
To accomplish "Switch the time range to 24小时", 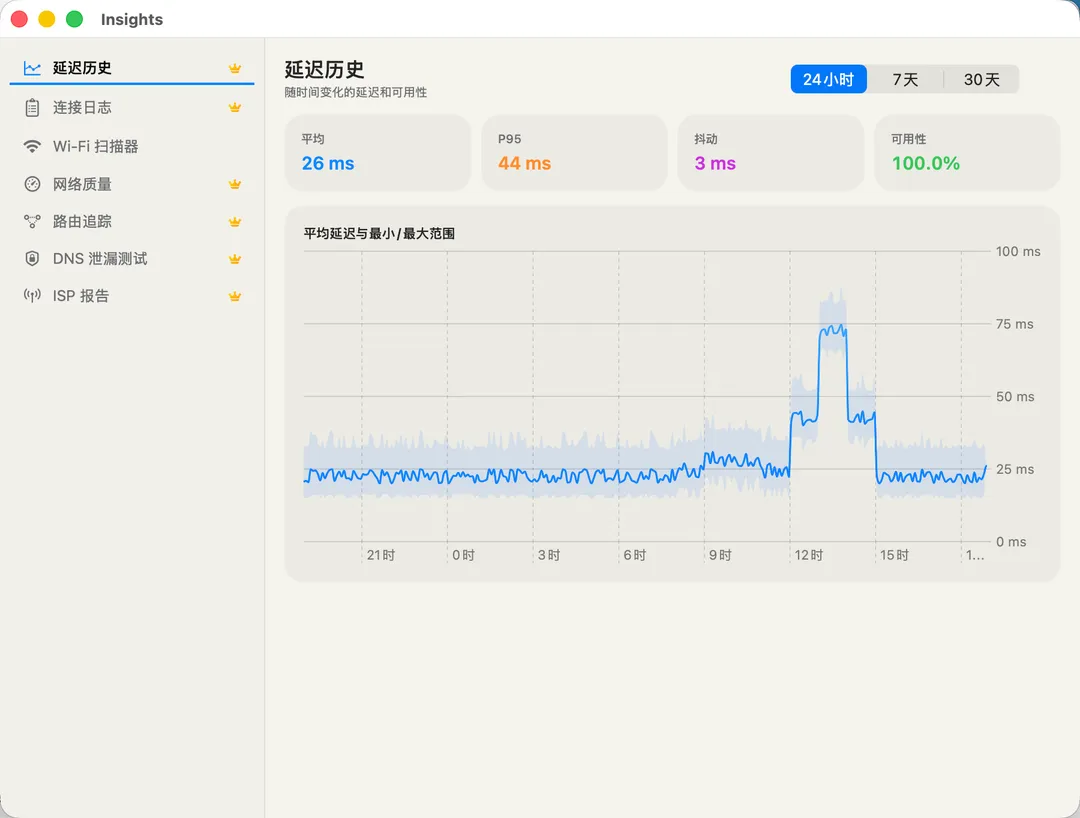I will tap(829, 79).
